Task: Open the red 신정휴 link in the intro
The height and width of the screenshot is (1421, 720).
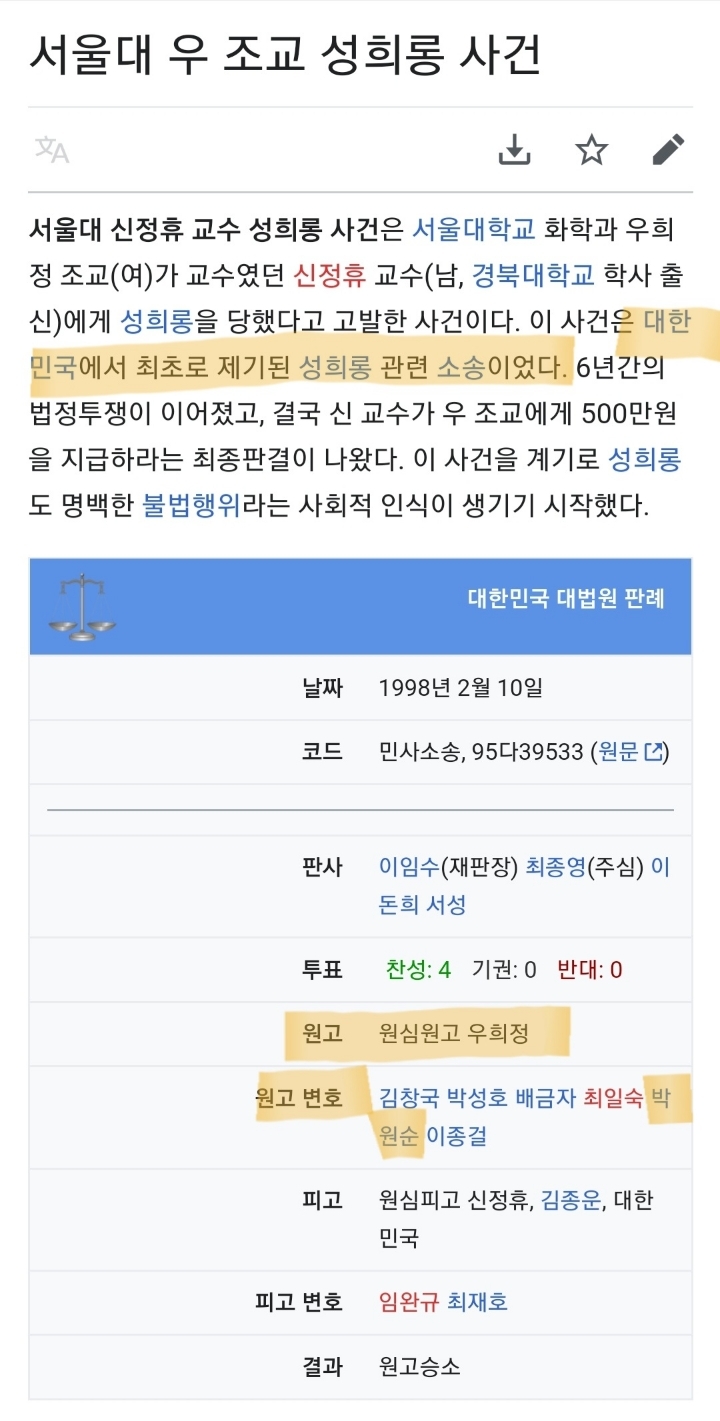Action: point(329,274)
